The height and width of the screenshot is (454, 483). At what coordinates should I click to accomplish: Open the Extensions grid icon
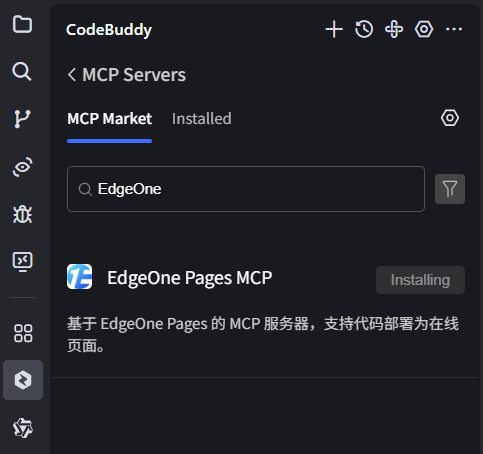tap(23, 333)
